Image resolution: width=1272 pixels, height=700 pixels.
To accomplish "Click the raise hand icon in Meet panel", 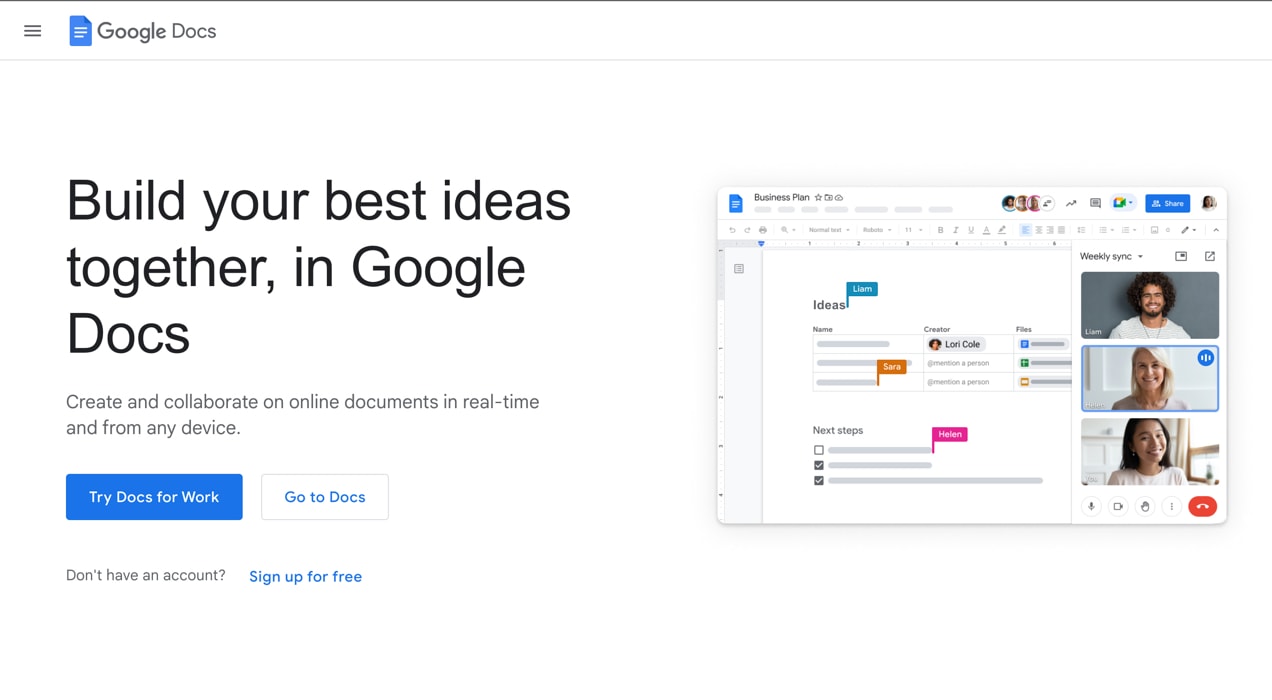I will tap(1145, 506).
